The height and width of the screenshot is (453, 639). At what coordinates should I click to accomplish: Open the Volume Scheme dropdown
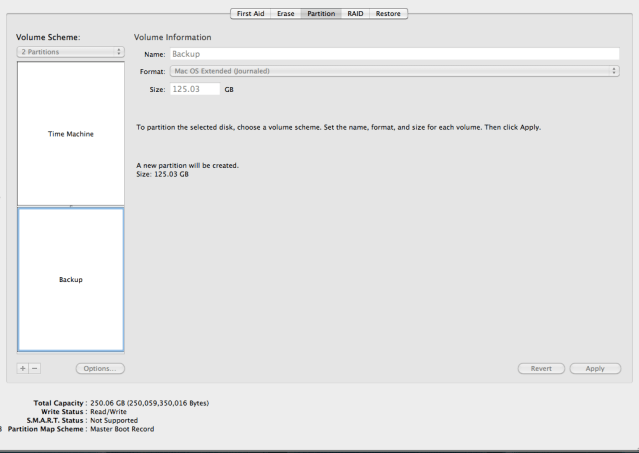70,50
